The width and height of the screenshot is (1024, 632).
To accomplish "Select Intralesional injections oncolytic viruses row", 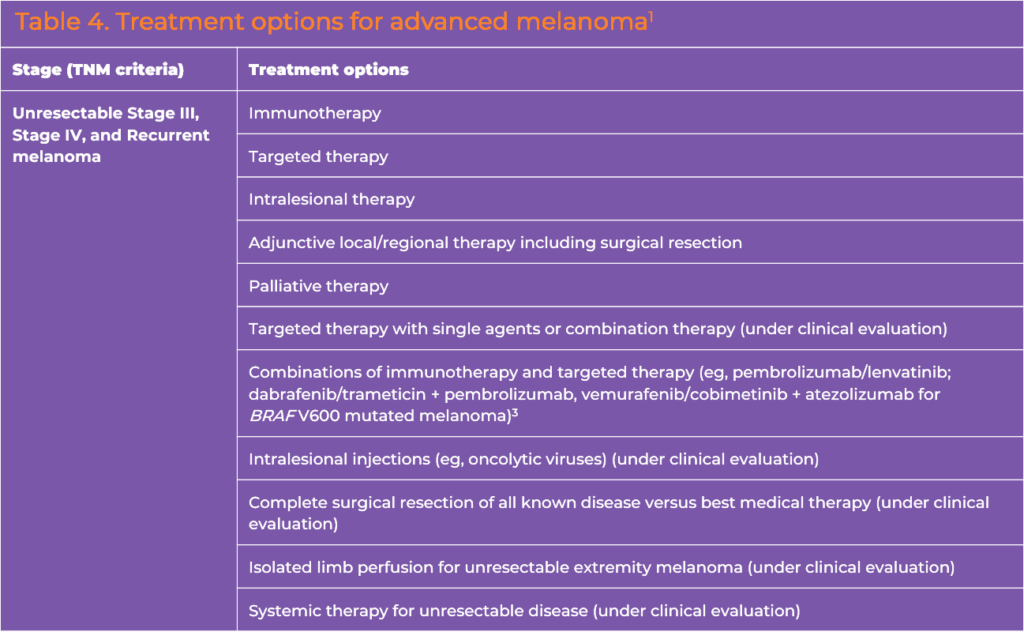I will click(630, 459).
